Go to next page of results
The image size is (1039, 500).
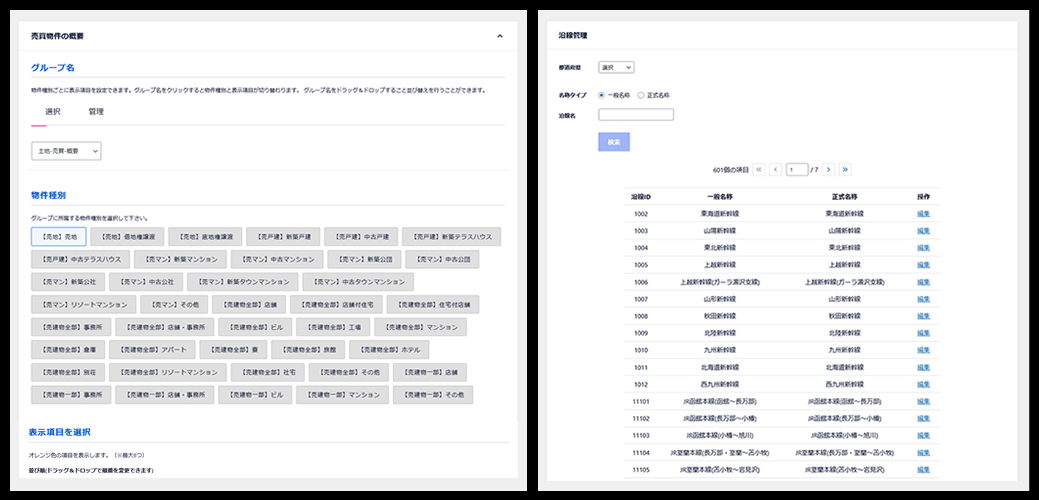tap(829, 170)
